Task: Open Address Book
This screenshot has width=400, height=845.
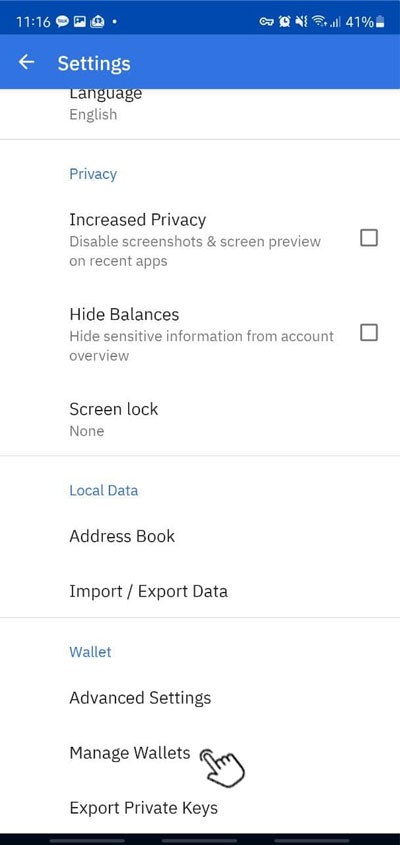Action: pos(200,536)
